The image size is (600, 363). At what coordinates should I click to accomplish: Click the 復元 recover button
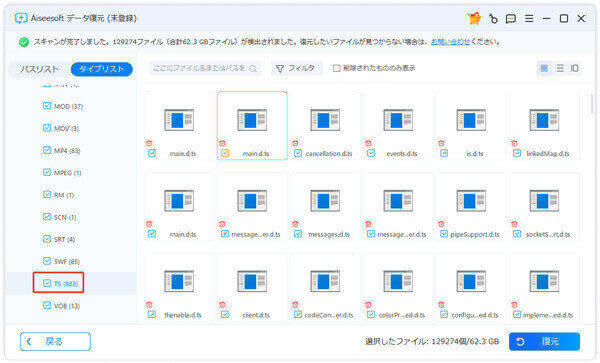[545, 341]
